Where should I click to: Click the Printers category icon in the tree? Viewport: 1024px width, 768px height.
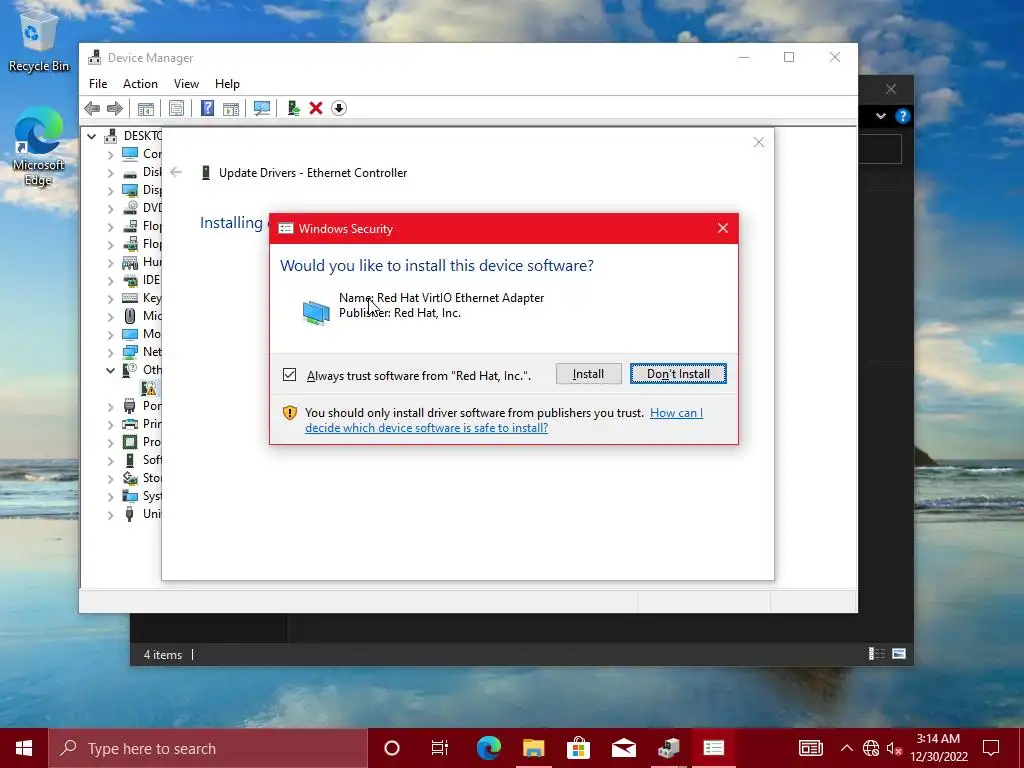coord(130,424)
